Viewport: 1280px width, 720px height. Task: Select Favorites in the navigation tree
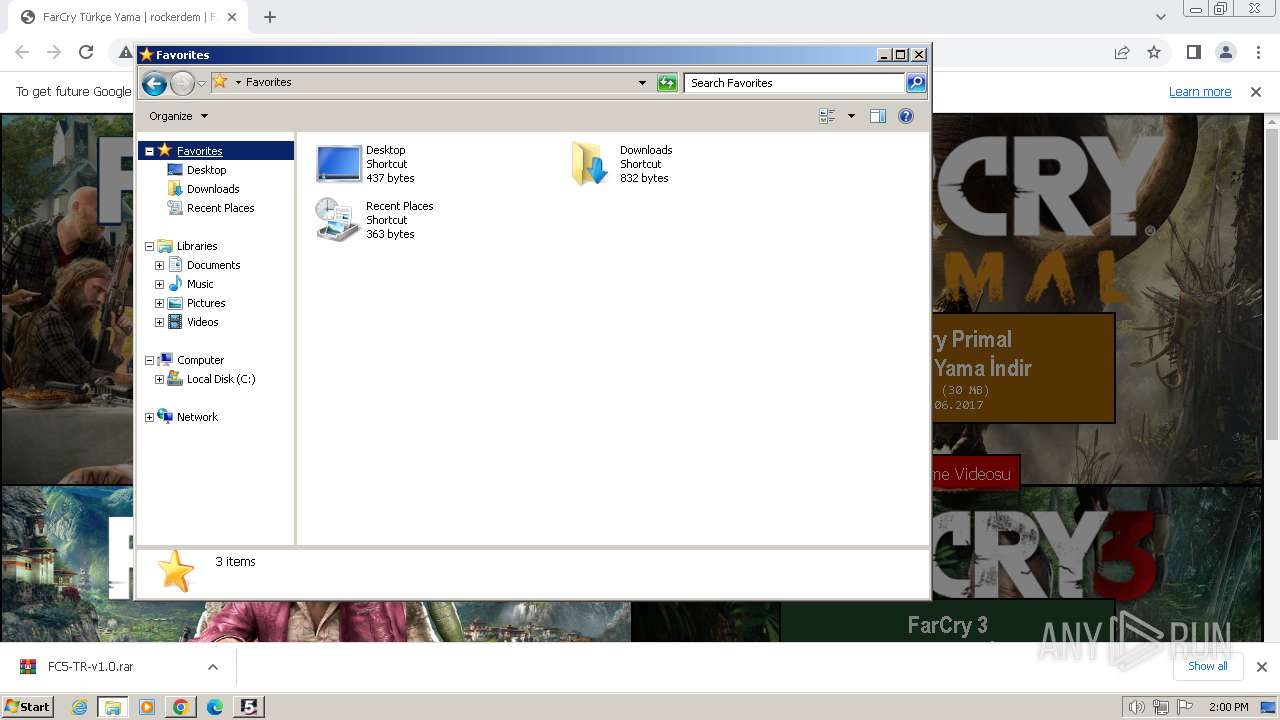[200, 151]
